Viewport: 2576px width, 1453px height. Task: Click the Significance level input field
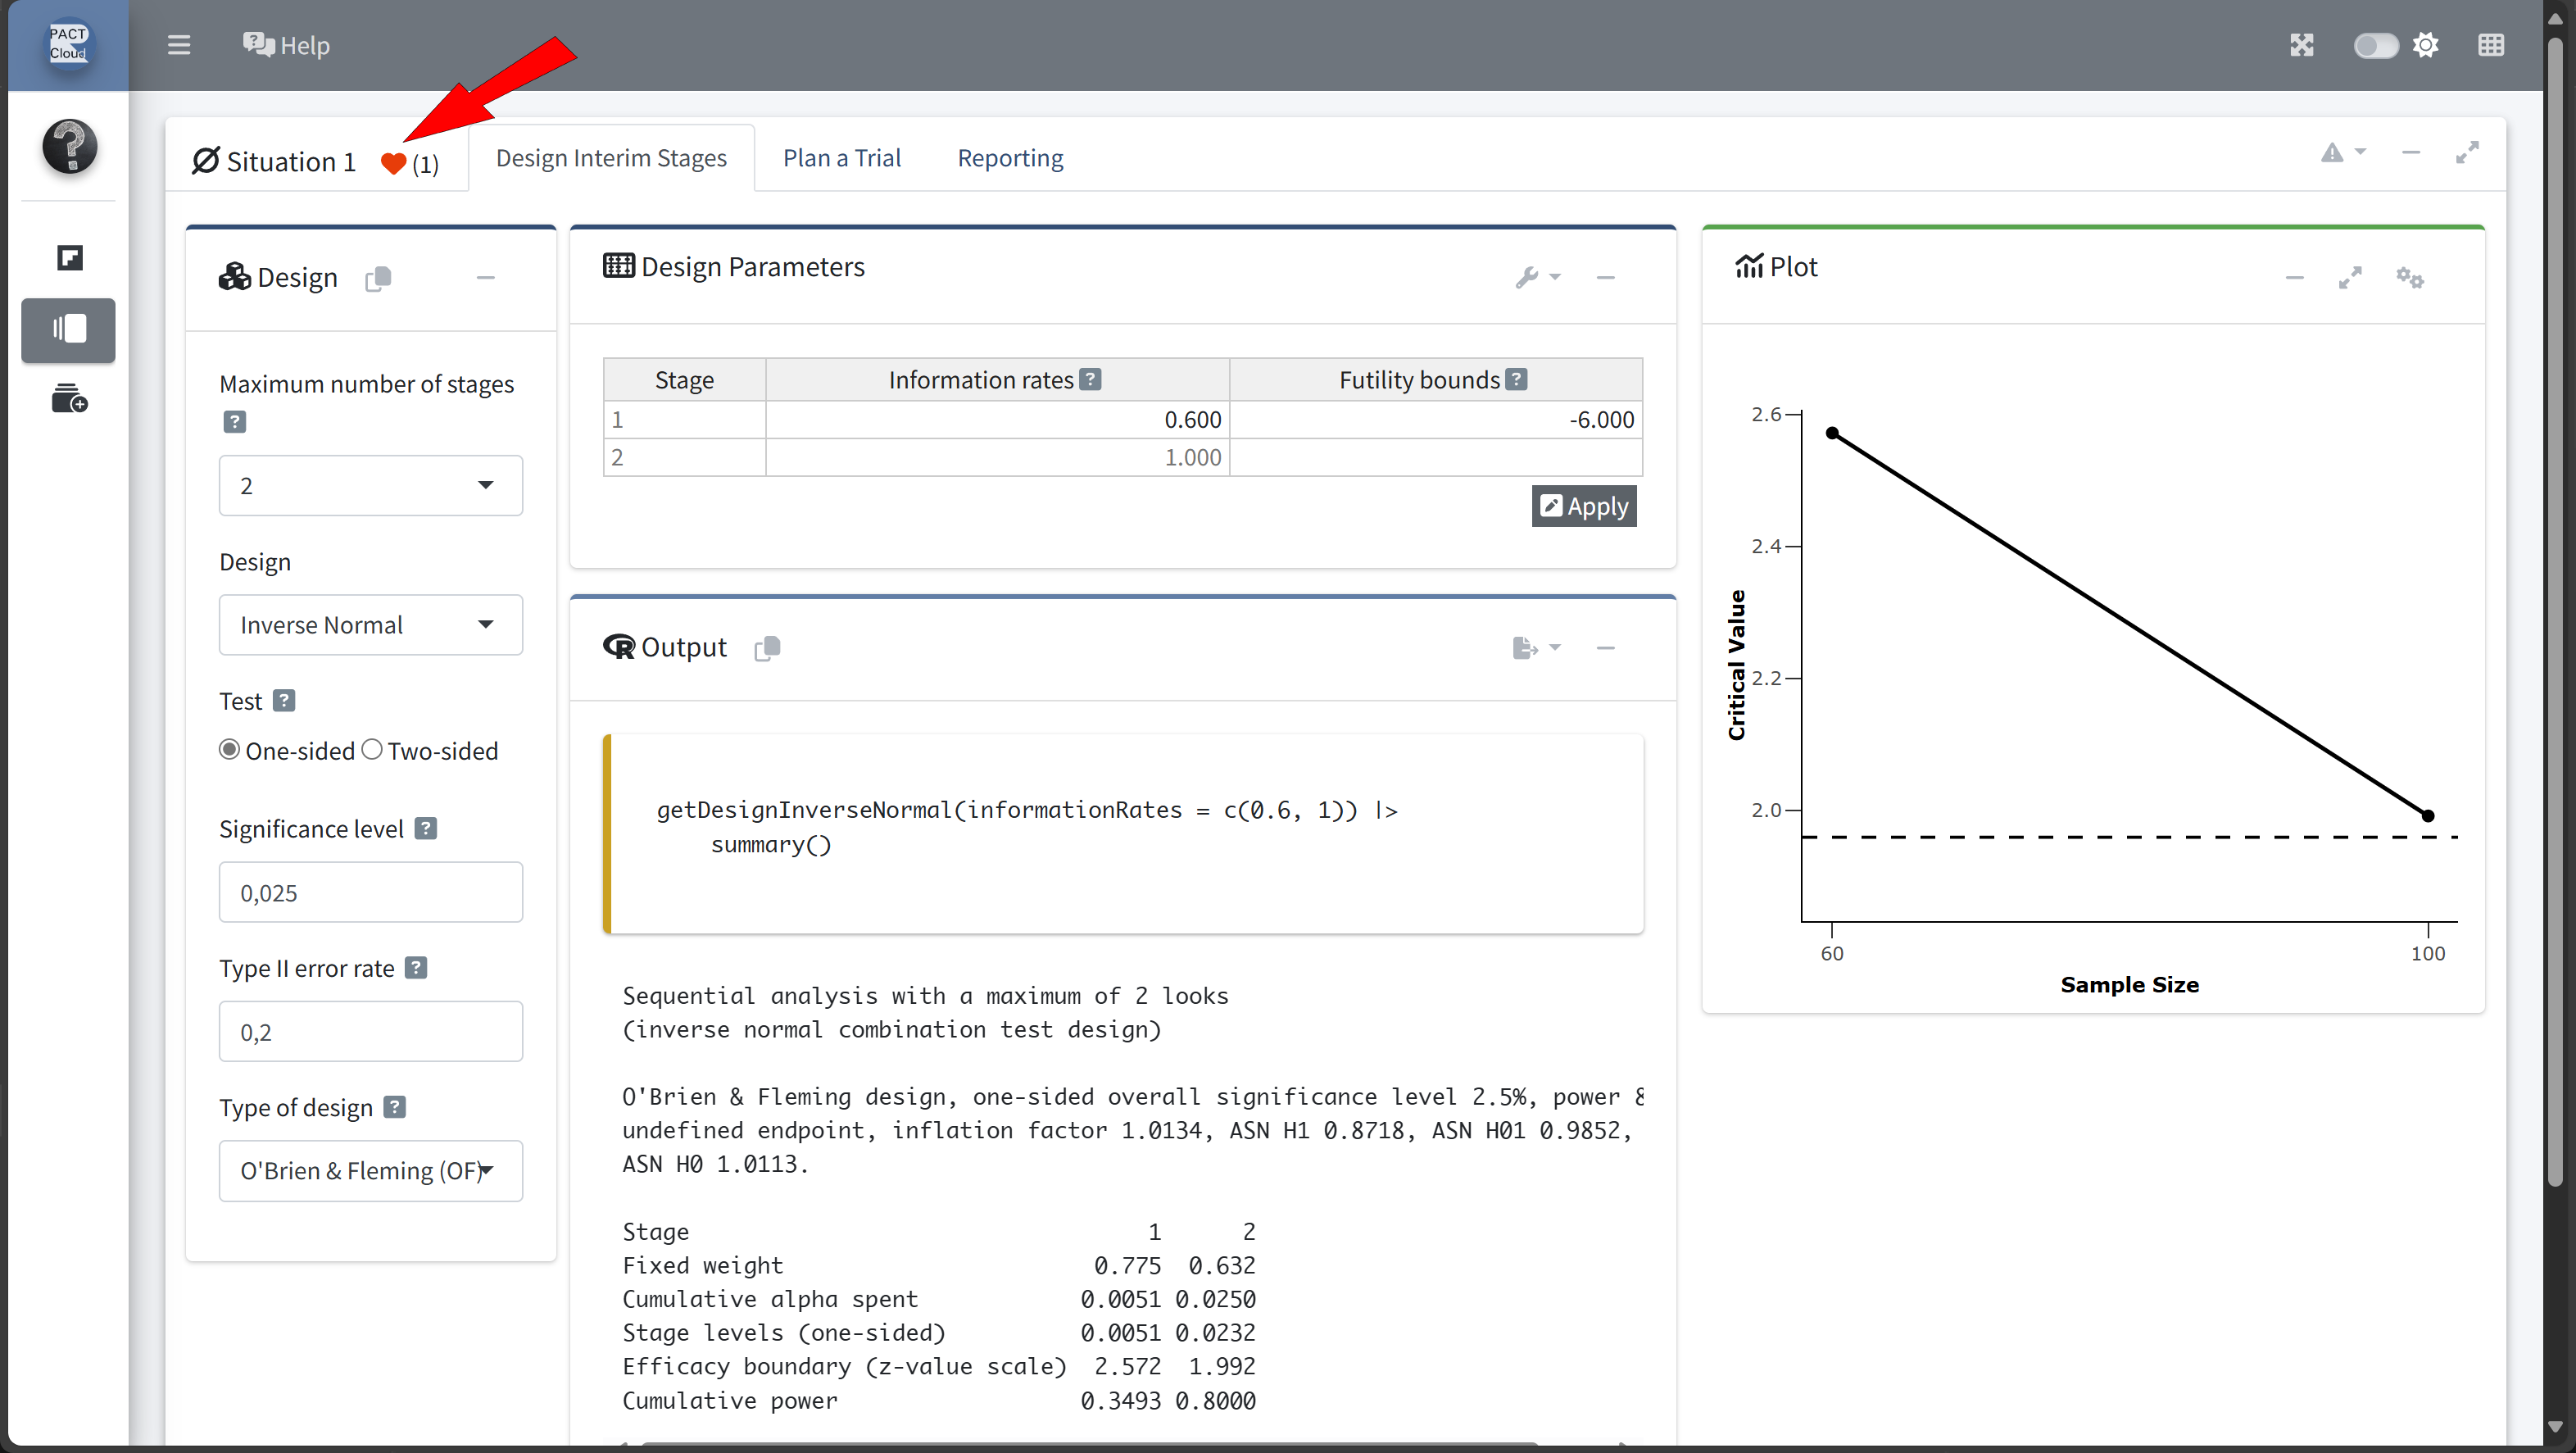[x=370, y=893]
